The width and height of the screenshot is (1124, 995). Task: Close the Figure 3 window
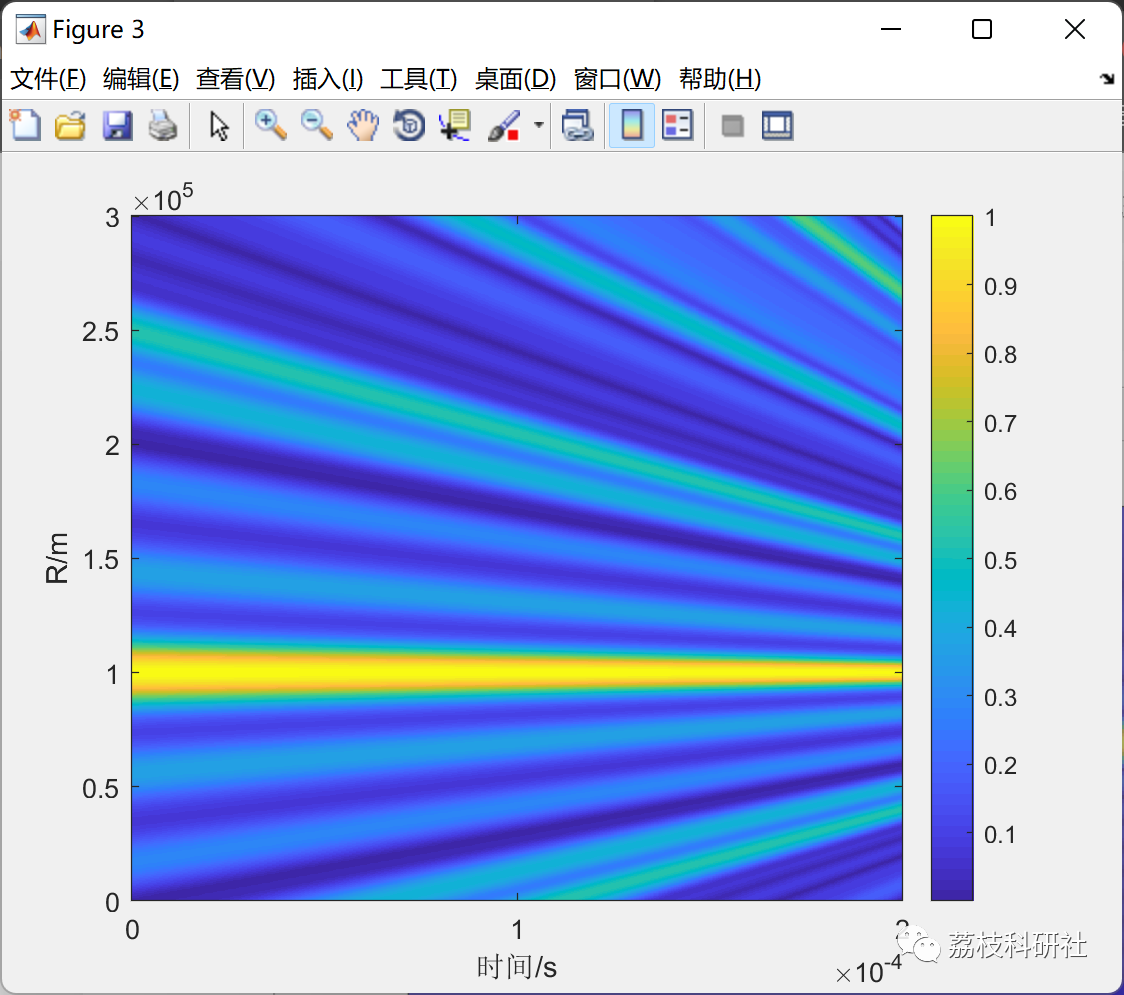[1075, 29]
